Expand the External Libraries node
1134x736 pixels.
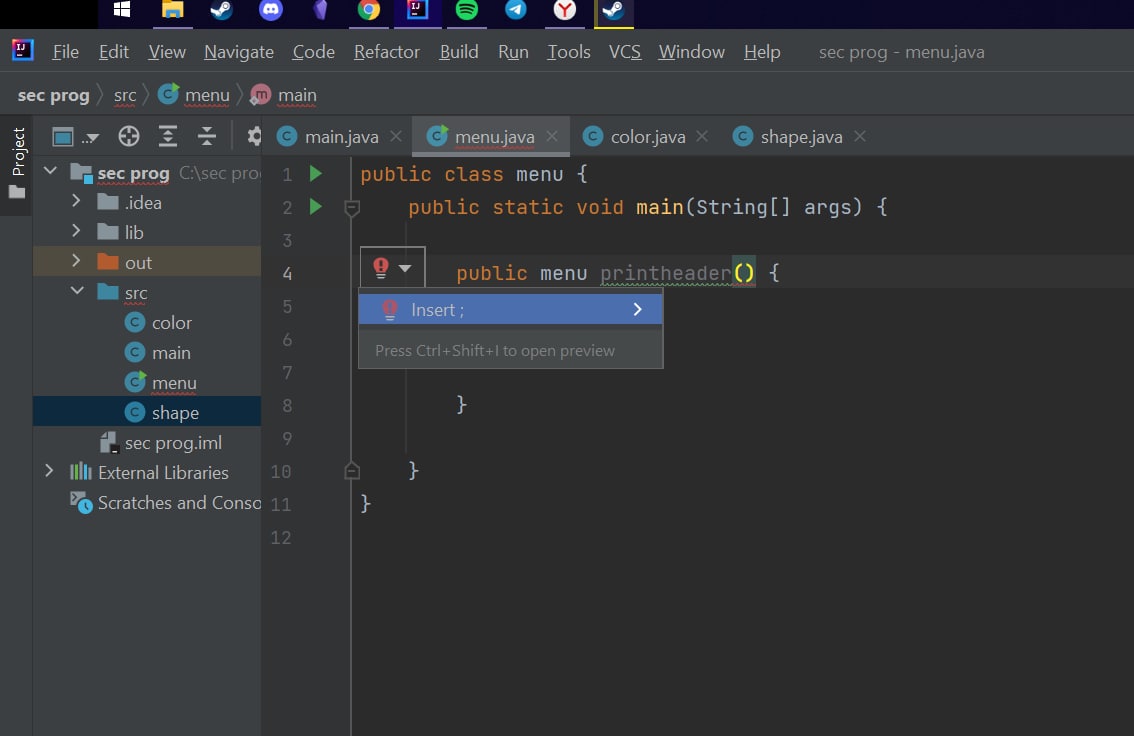point(48,471)
